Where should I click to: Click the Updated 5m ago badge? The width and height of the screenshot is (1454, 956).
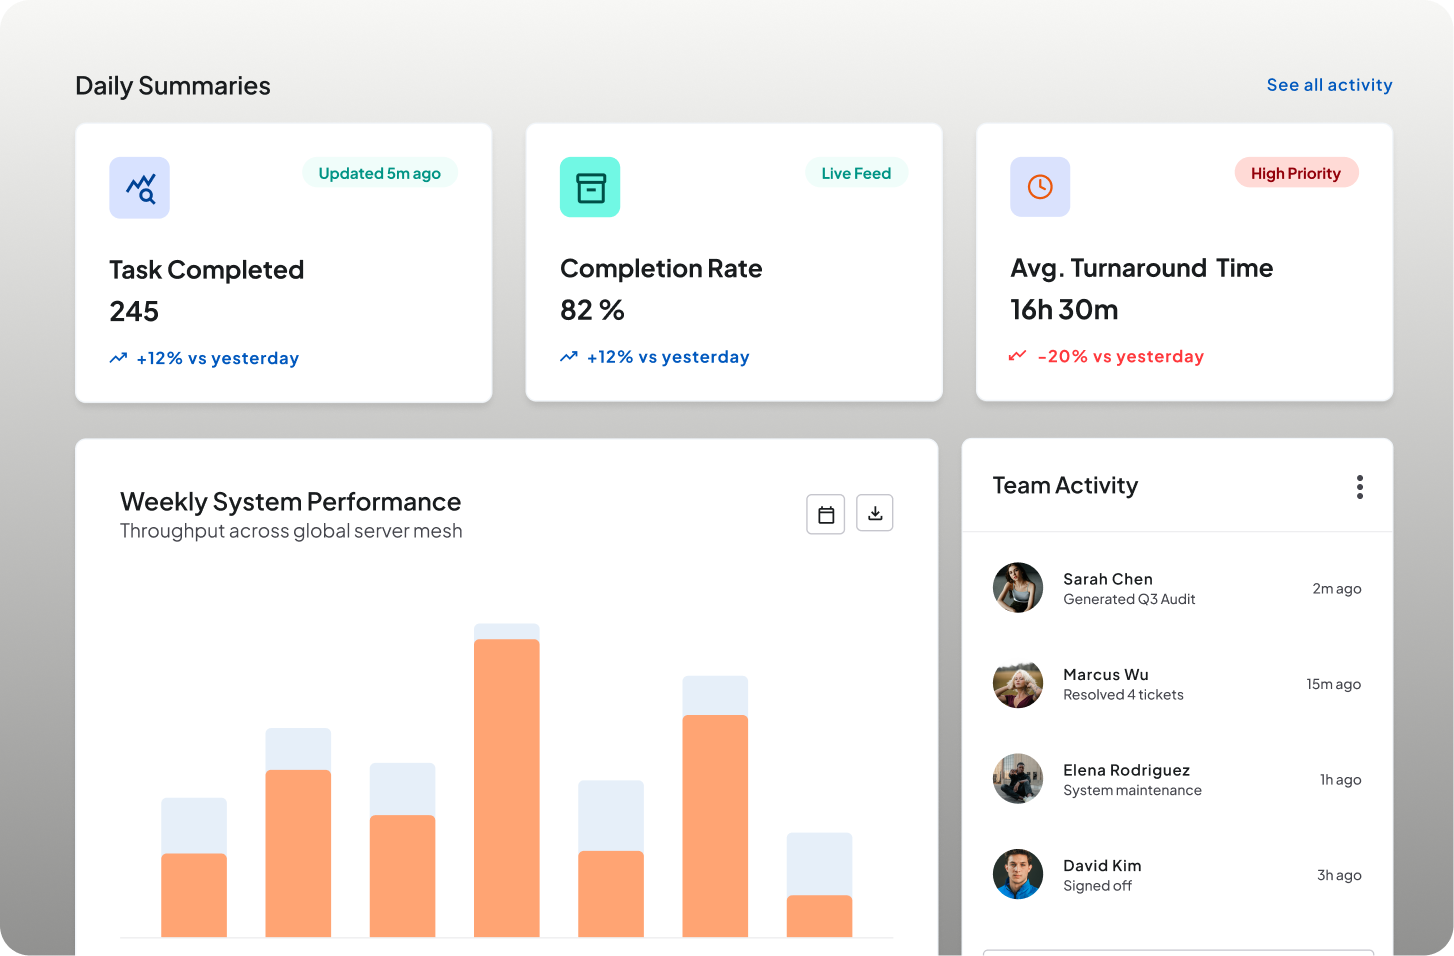[x=380, y=173]
